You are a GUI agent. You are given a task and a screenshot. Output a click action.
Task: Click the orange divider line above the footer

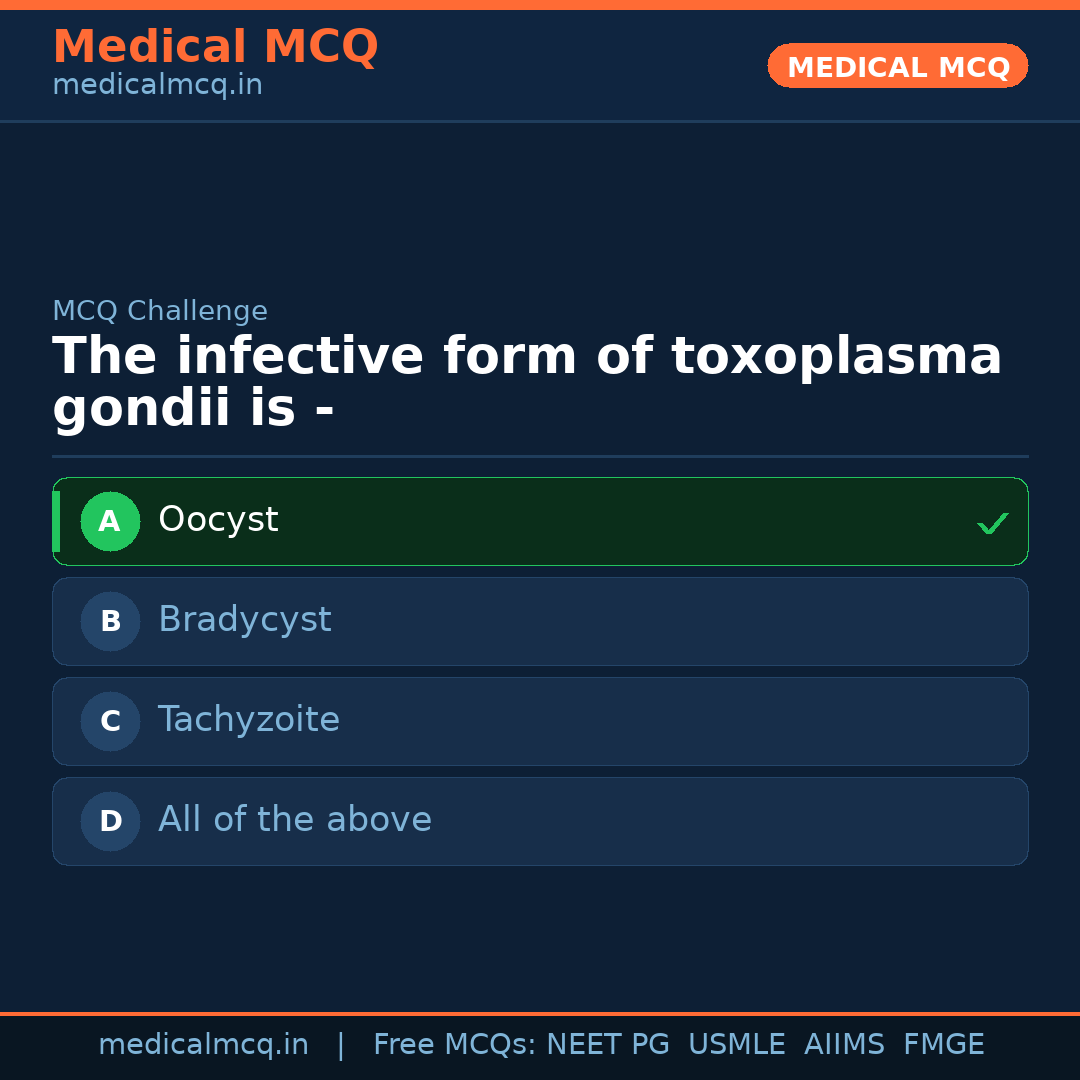click(x=540, y=1012)
